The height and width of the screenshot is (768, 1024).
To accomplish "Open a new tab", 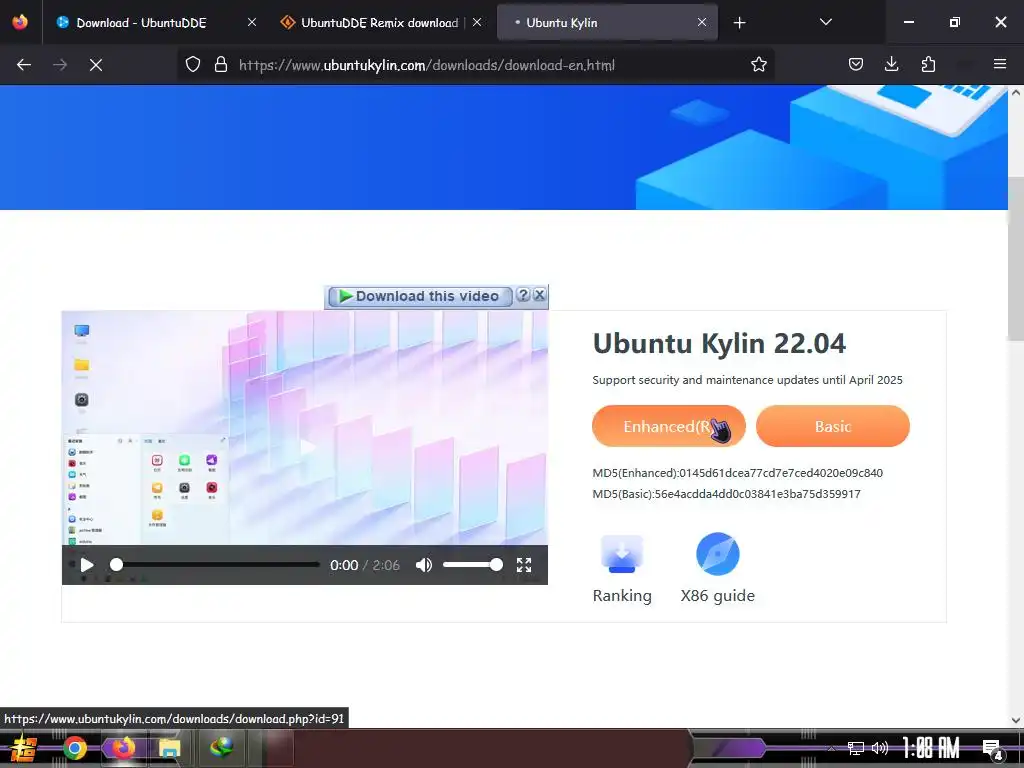I will tap(739, 23).
